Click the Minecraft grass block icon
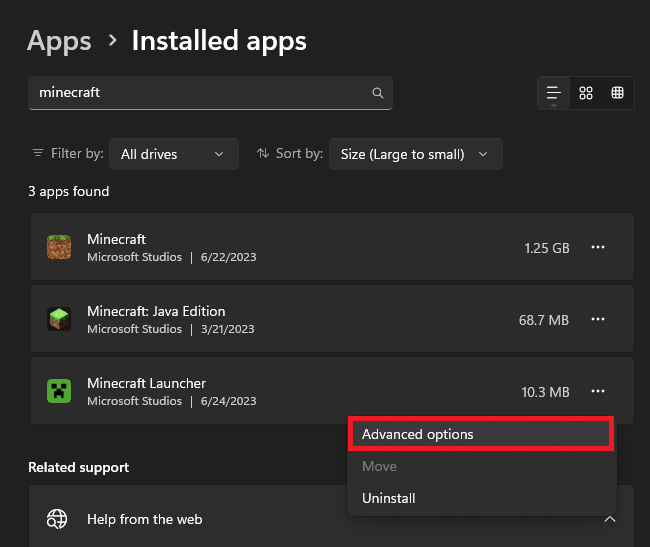This screenshot has height=547, width=650. 59,247
